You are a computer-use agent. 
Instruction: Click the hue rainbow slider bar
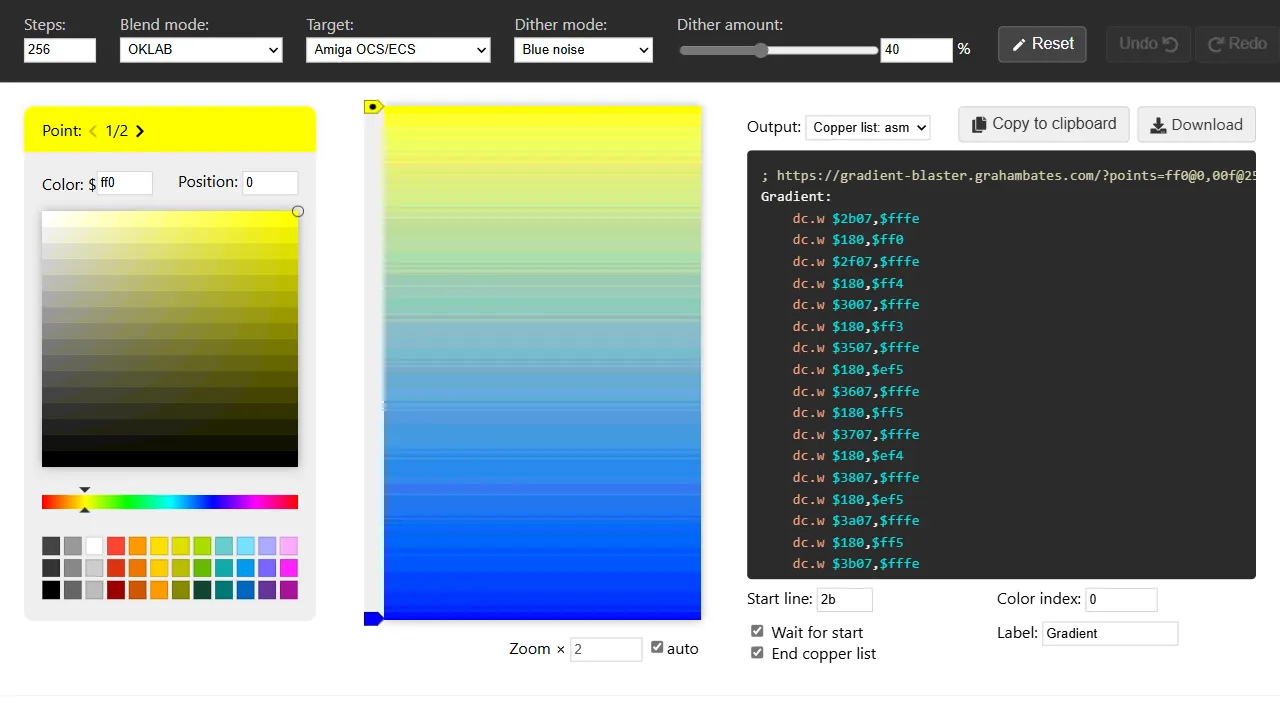coord(170,502)
